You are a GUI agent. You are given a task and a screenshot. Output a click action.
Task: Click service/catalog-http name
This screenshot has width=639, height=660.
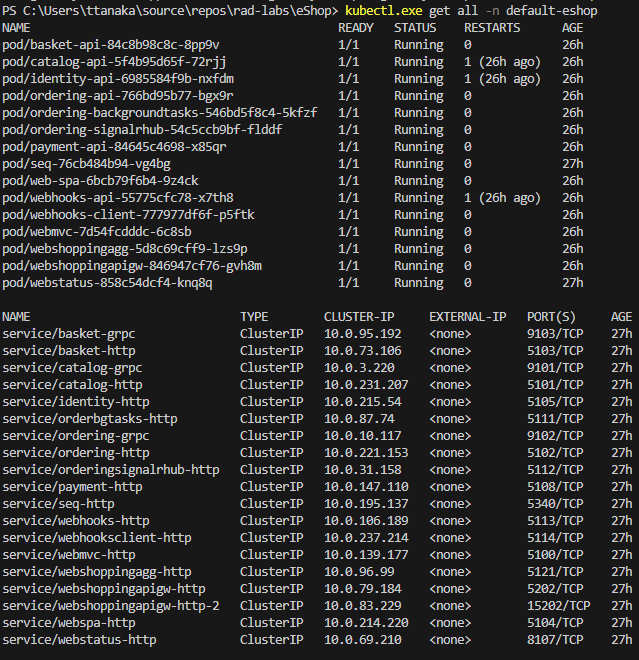pyautogui.click(x=72, y=385)
